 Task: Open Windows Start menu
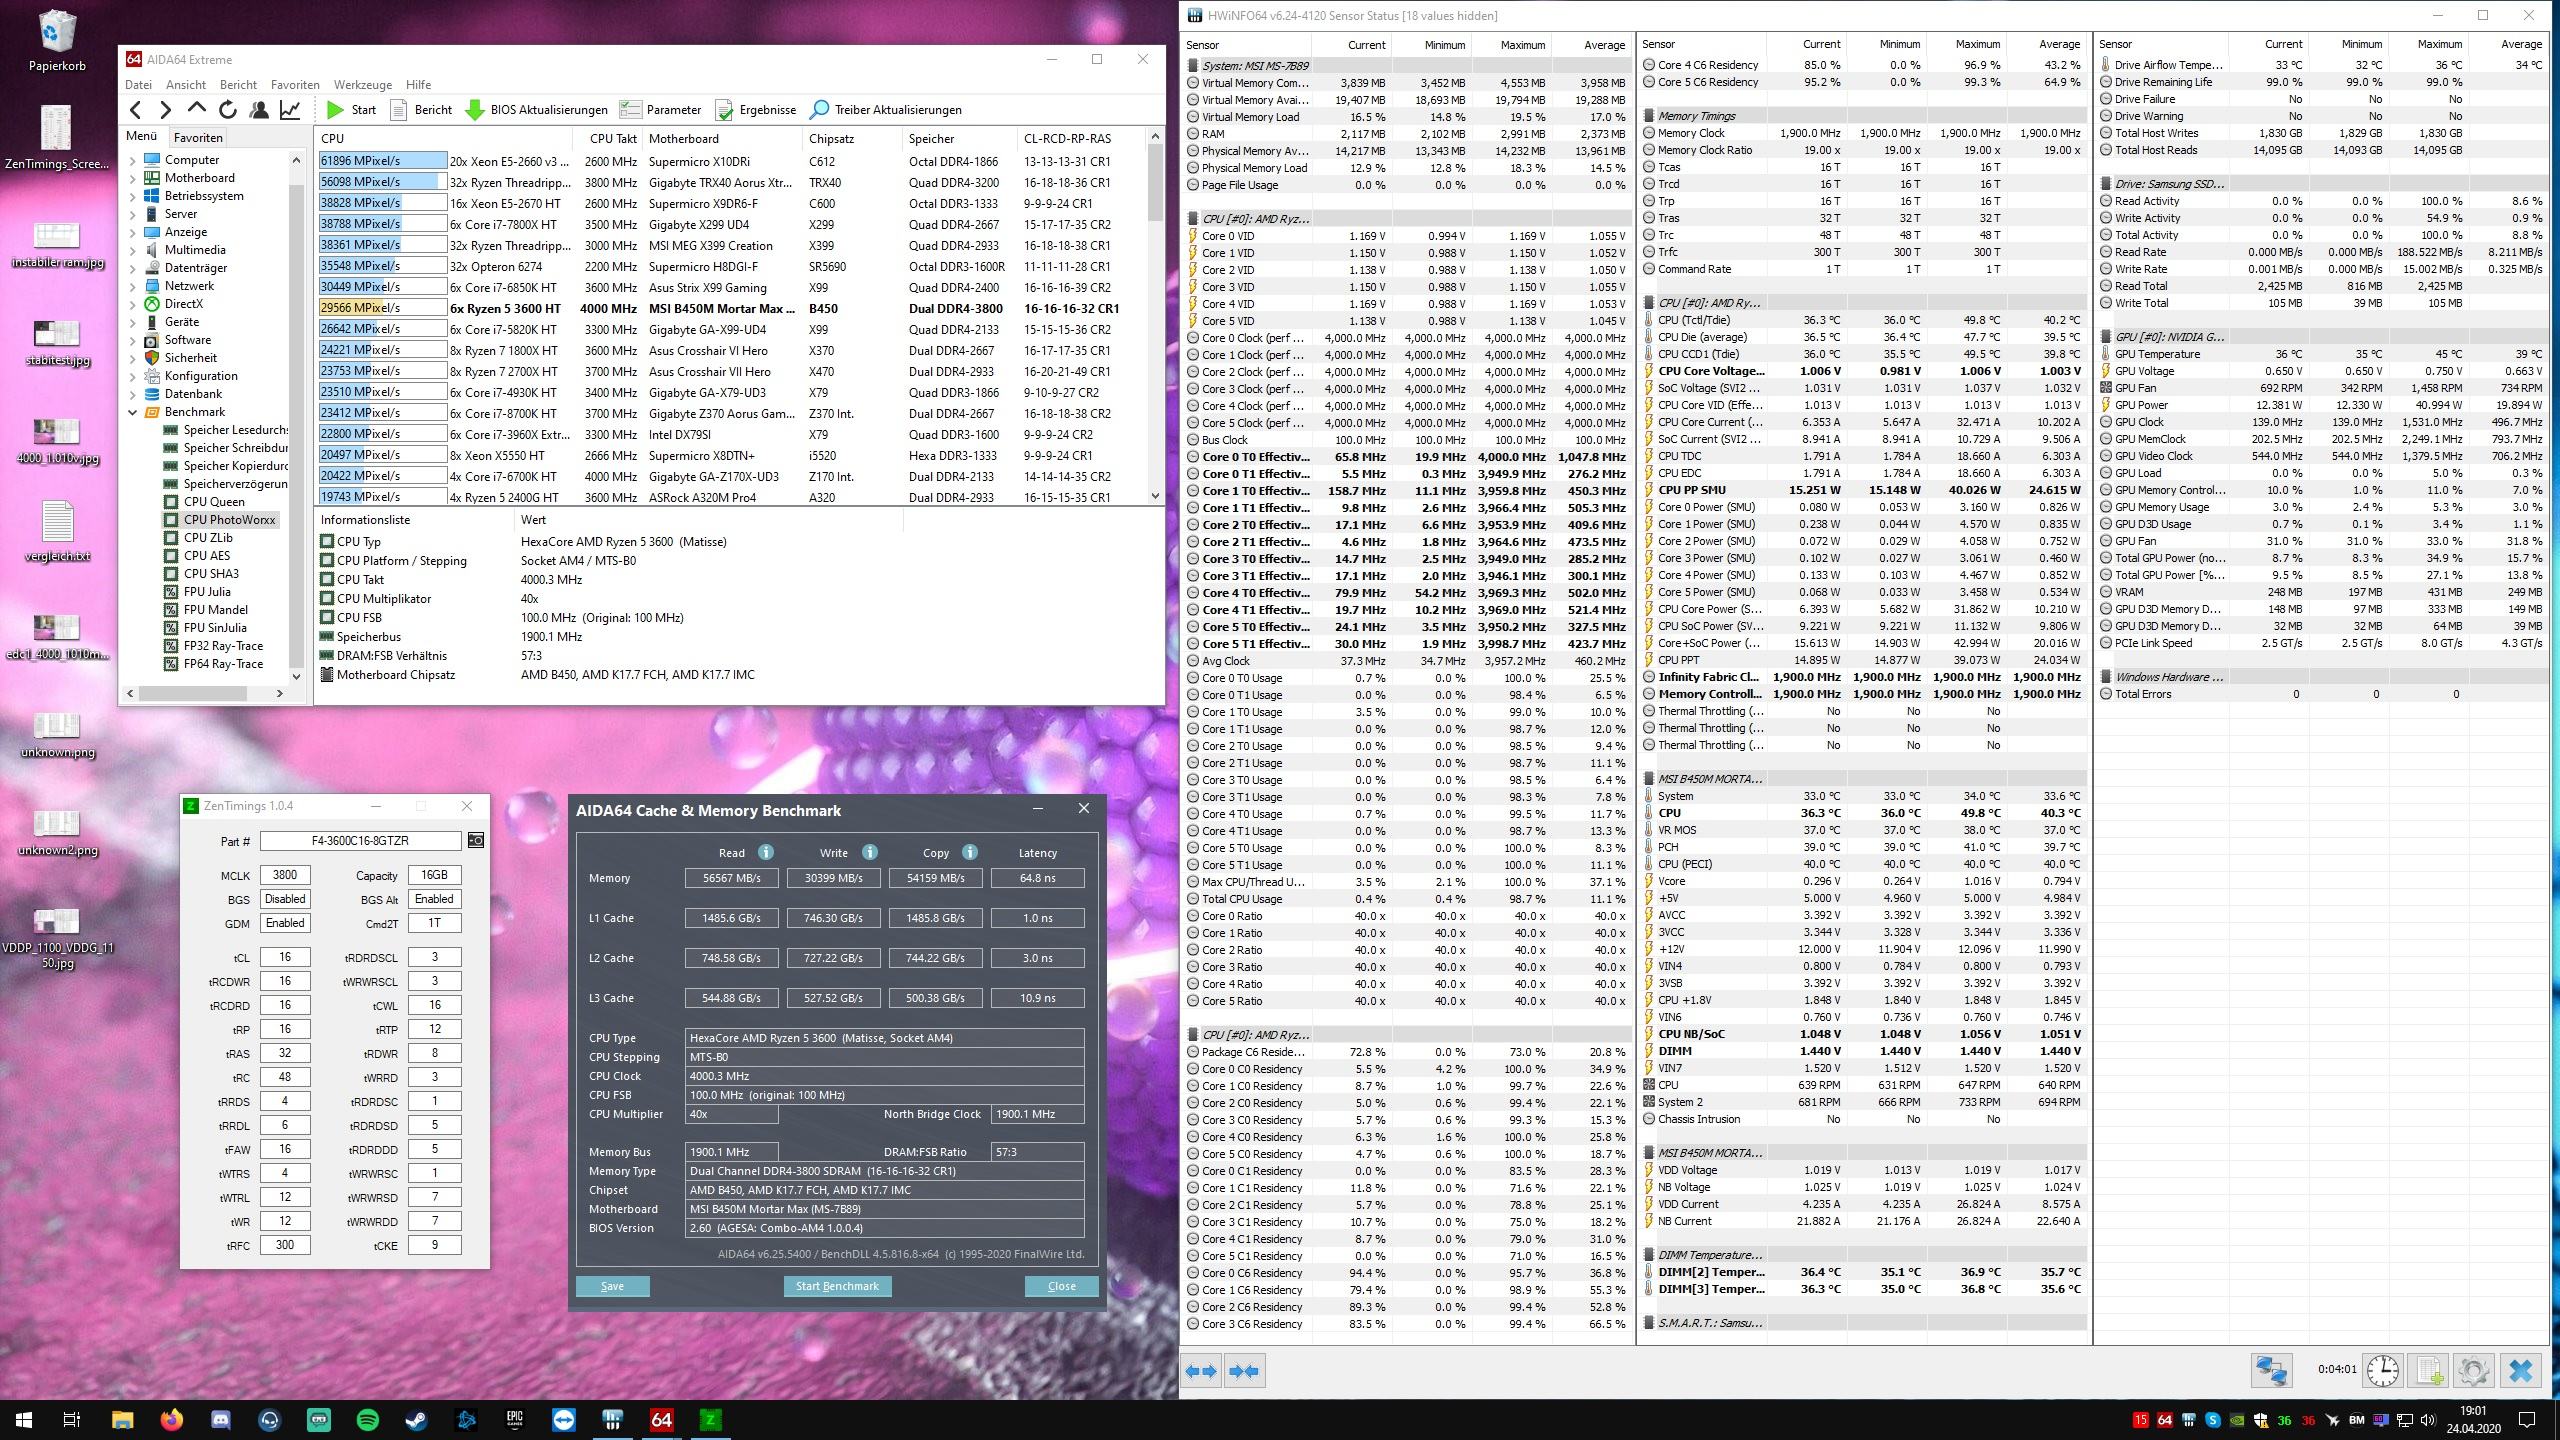pyautogui.click(x=24, y=1419)
